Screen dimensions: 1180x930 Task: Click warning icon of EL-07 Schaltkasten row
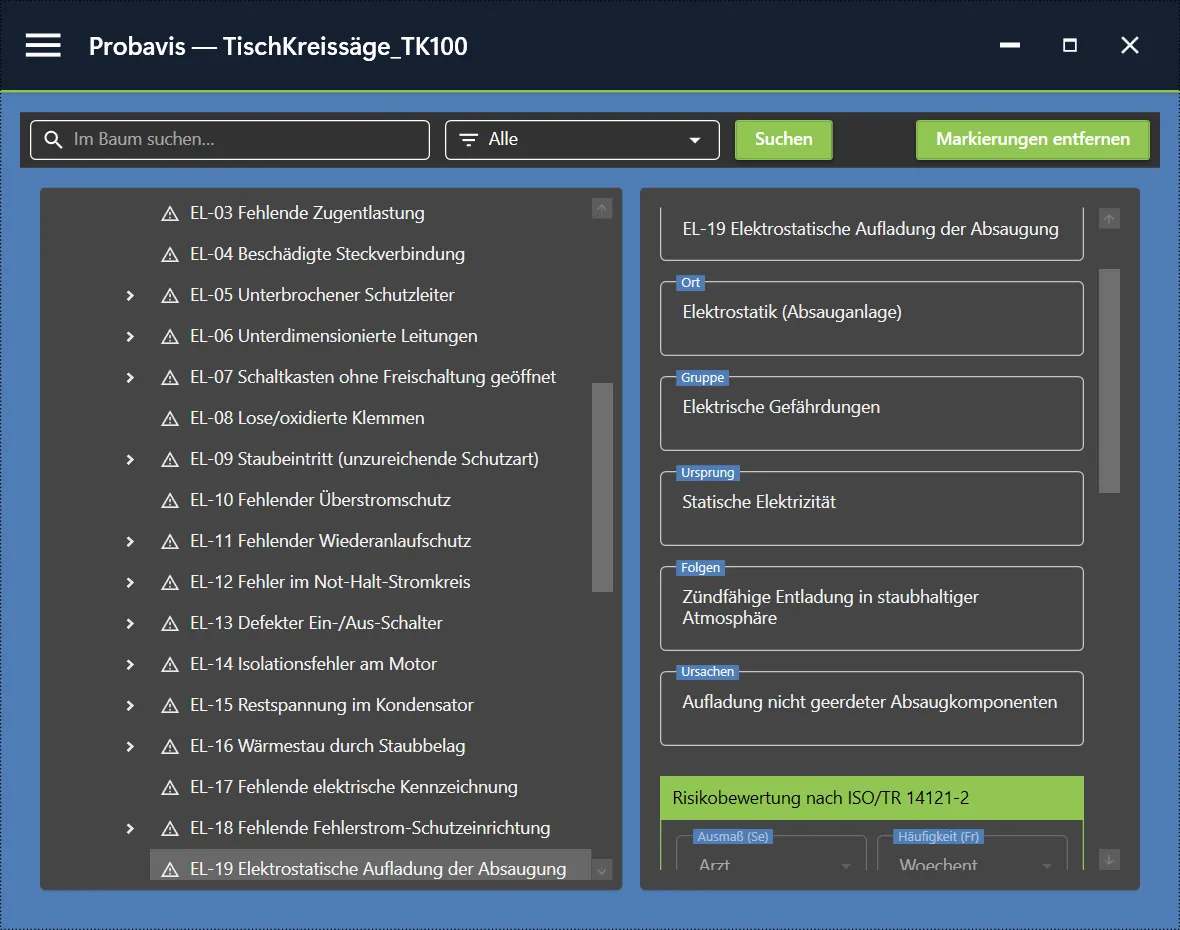click(170, 378)
